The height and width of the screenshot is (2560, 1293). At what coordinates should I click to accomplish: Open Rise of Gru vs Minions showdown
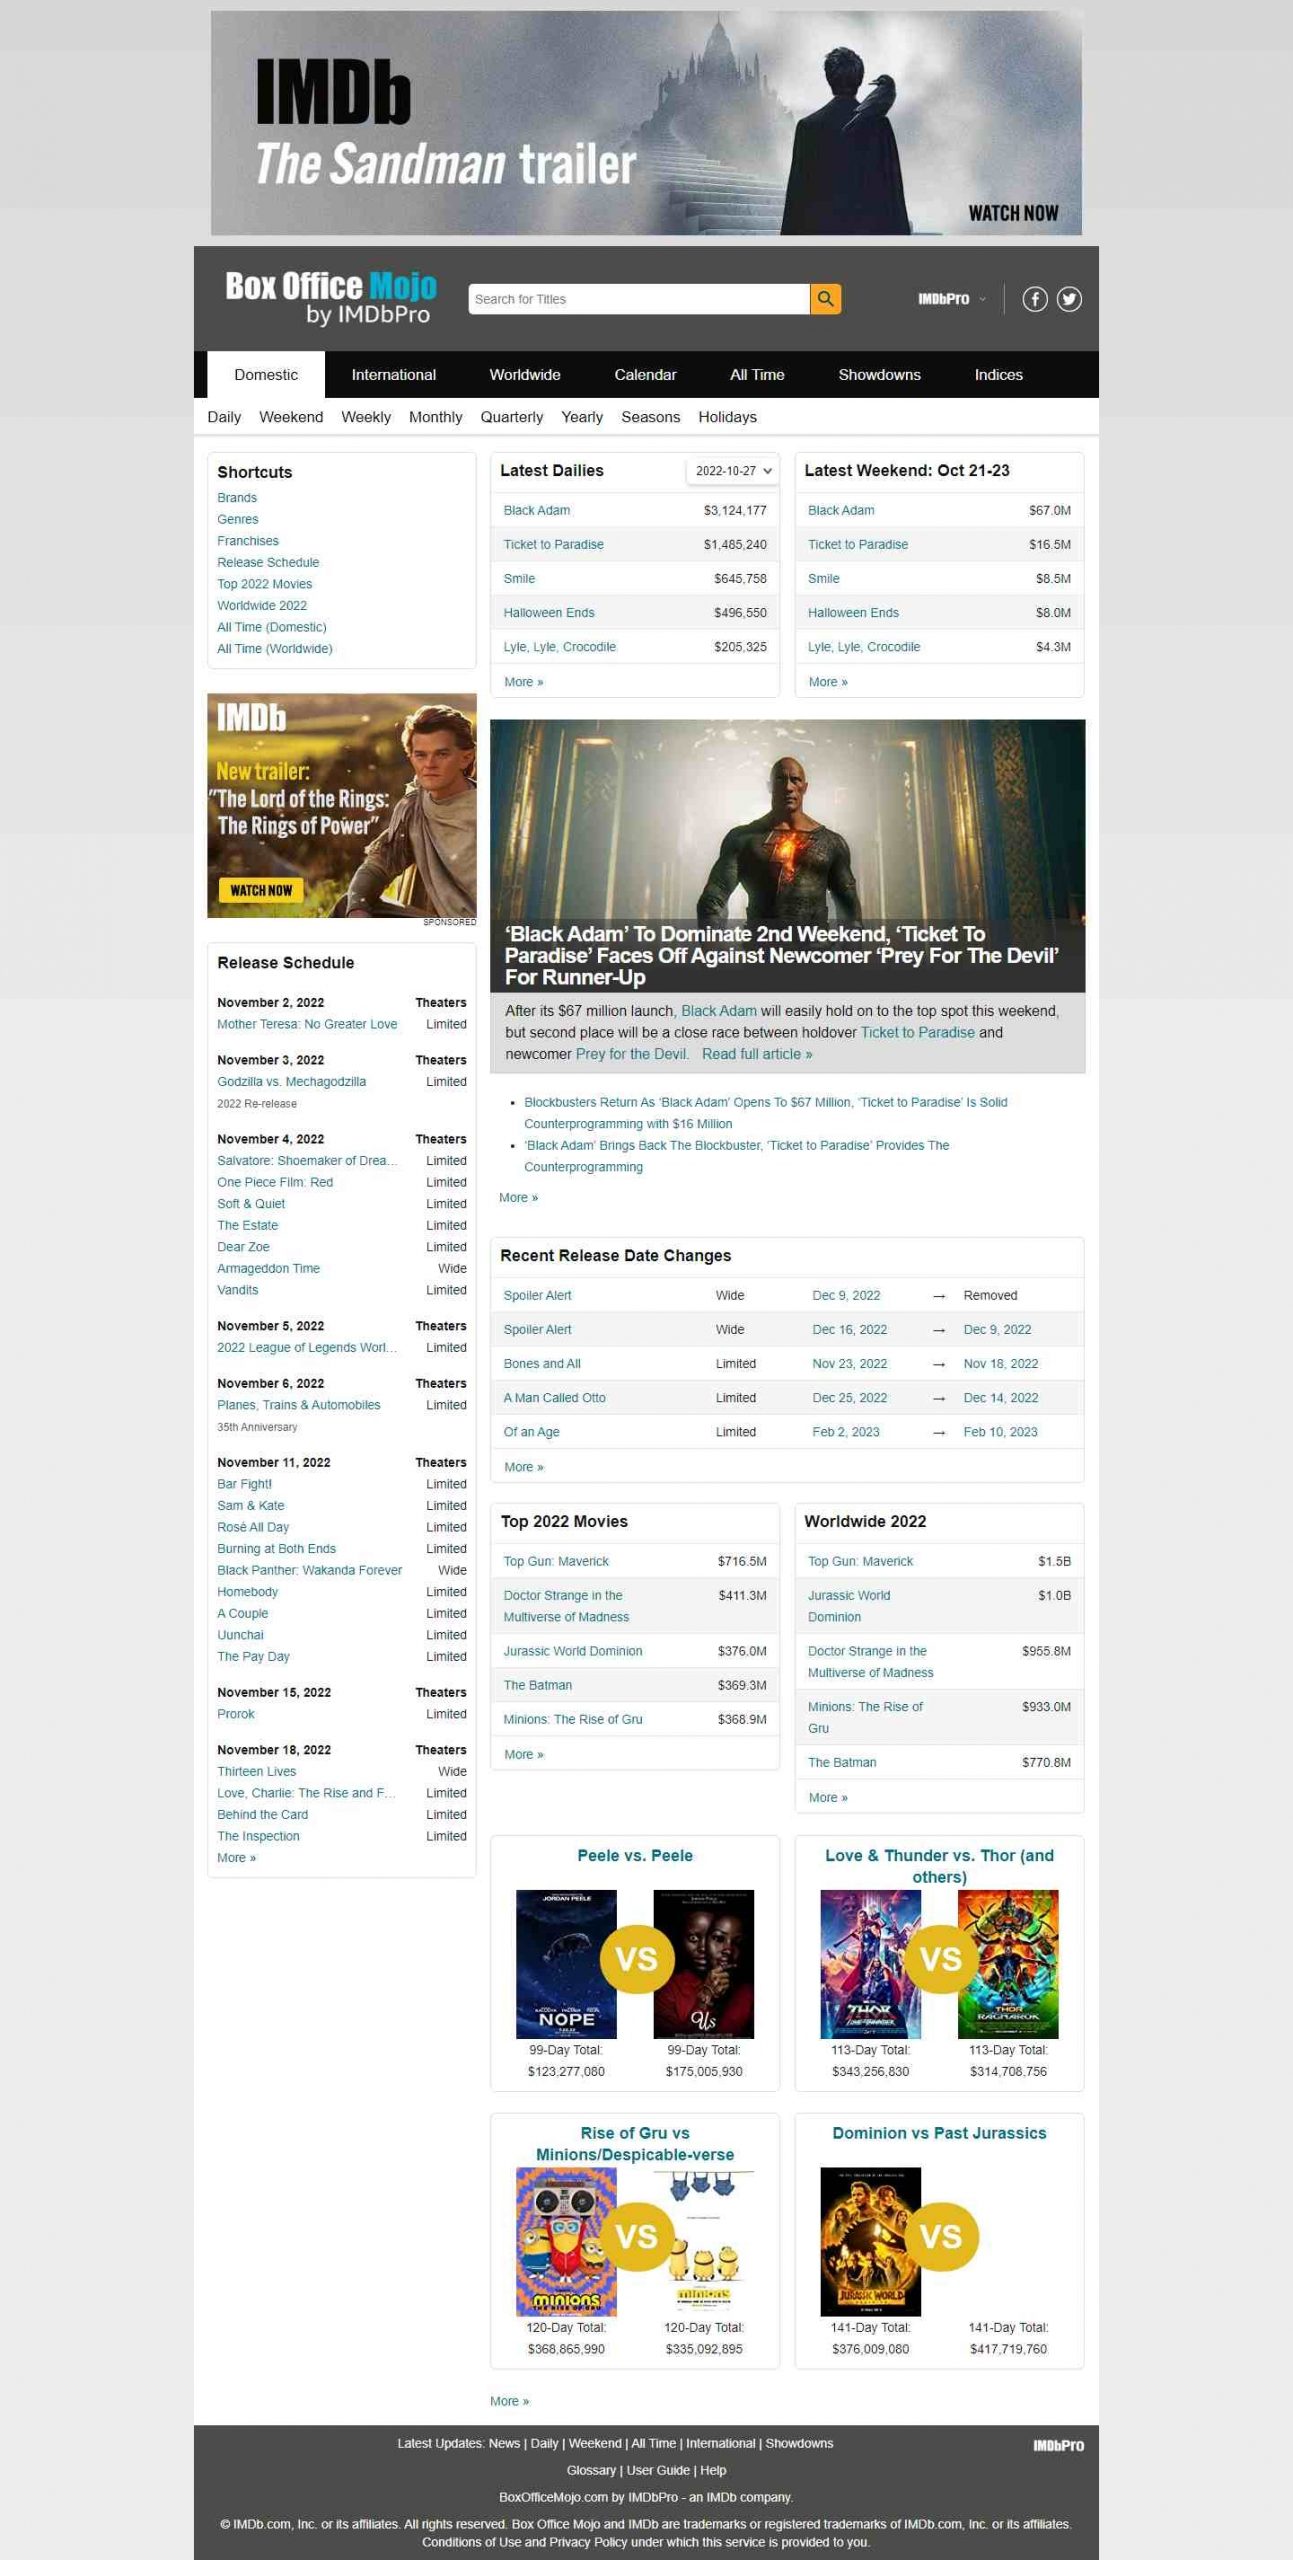pos(635,2144)
